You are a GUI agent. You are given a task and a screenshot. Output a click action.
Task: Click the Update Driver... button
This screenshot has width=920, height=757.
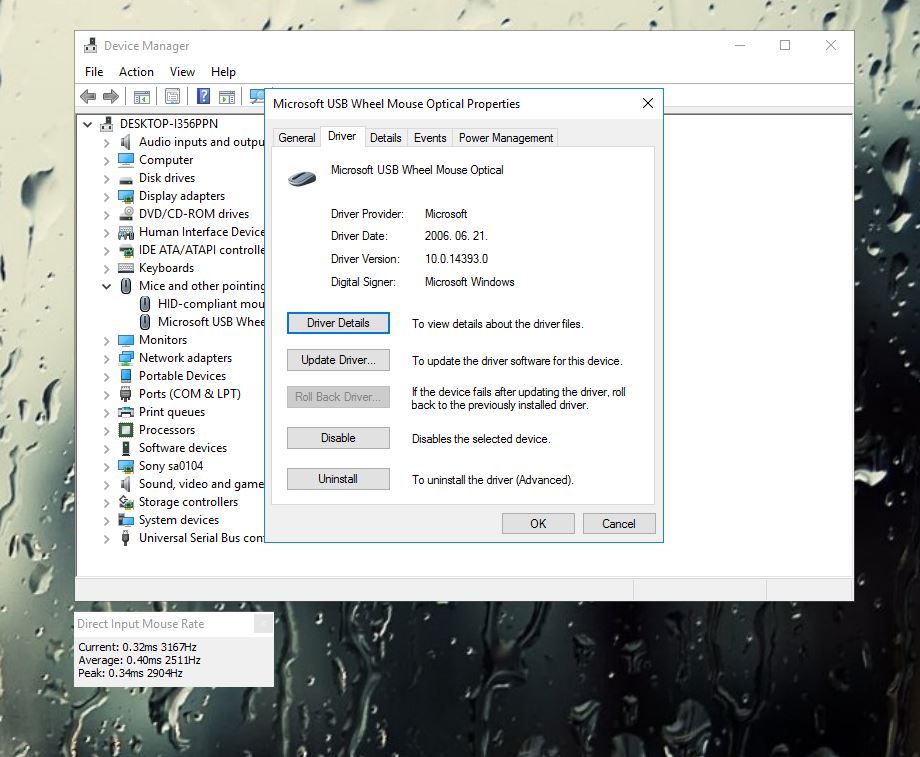click(x=338, y=360)
